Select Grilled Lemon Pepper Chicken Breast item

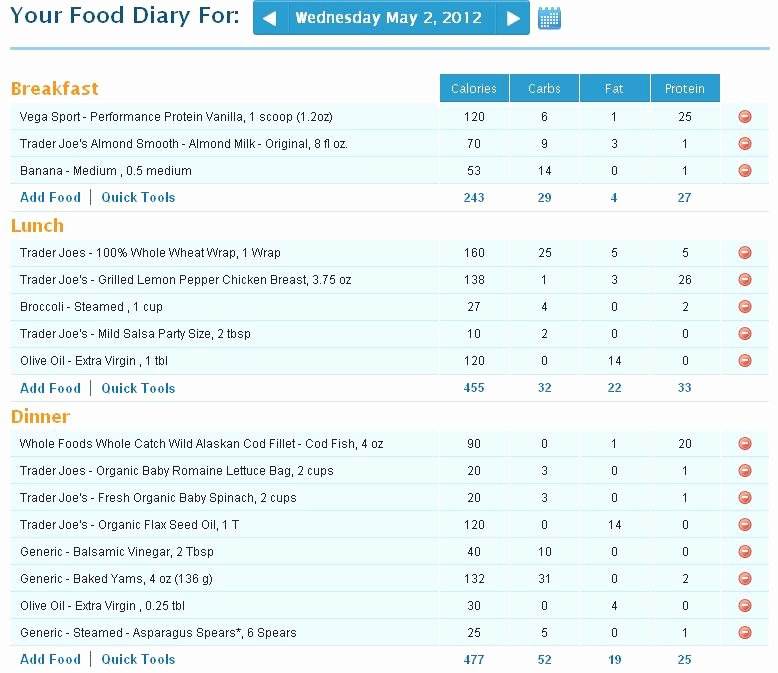186,280
